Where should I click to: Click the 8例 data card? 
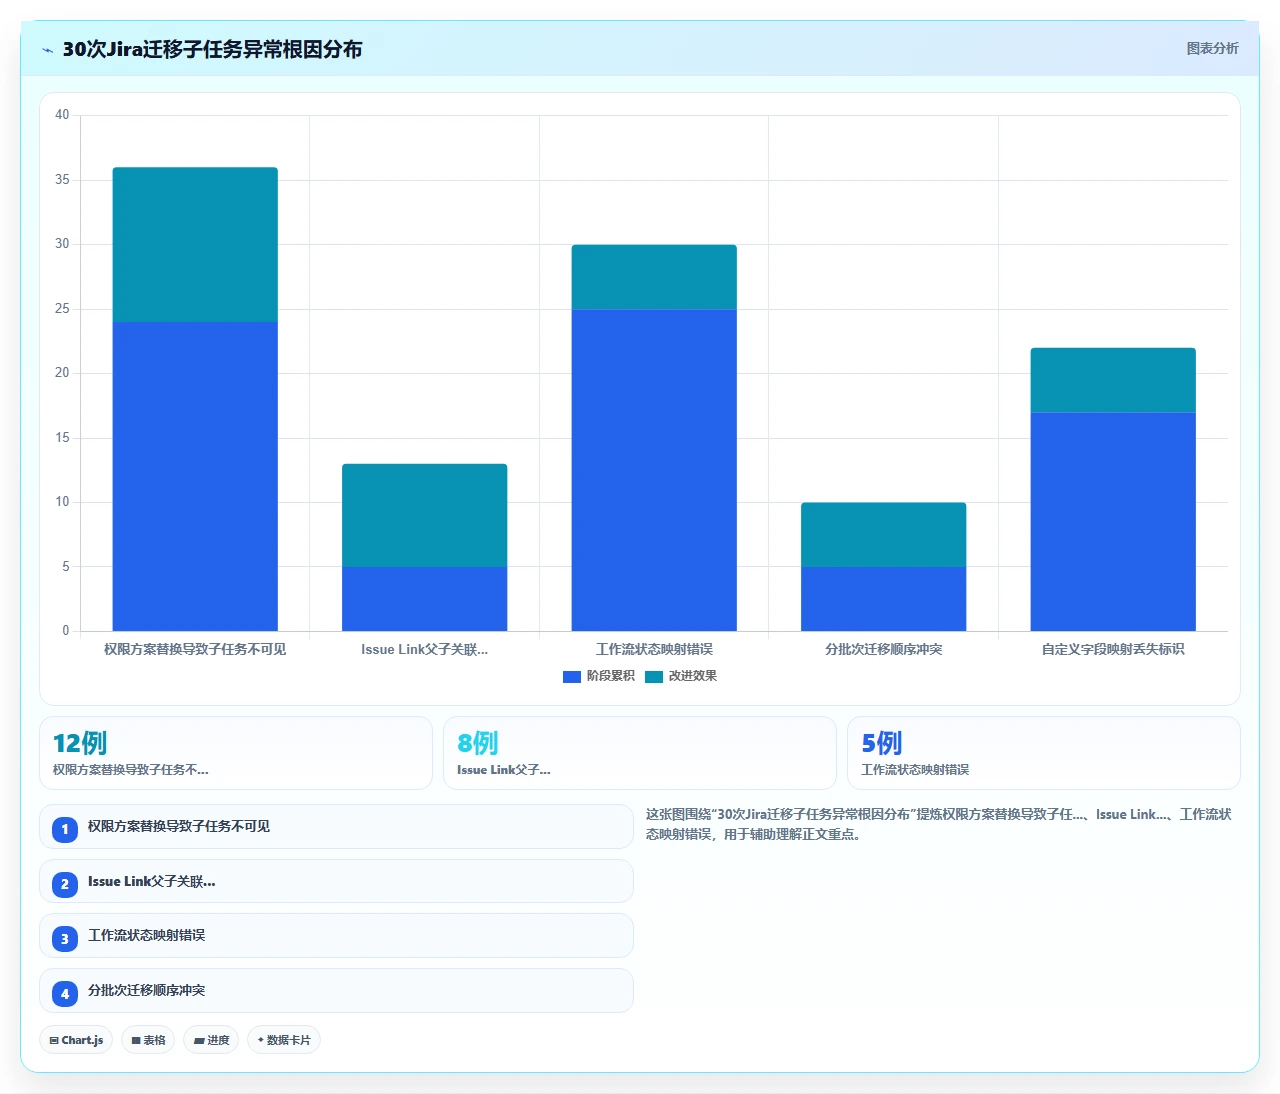[640, 753]
